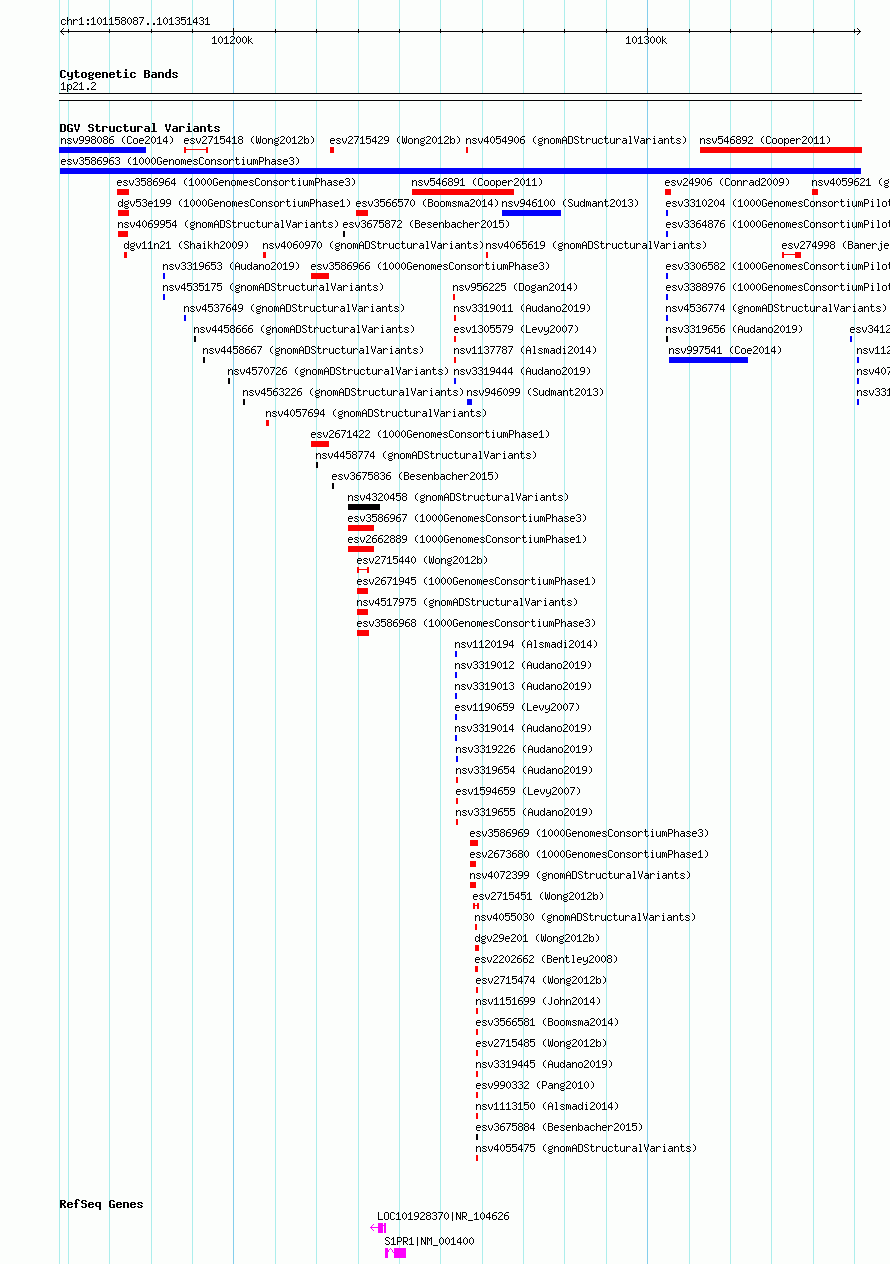This screenshot has height=1264, width=890.
Task: Click esv2202662 (Bentley2008) label
Action: pos(547,960)
